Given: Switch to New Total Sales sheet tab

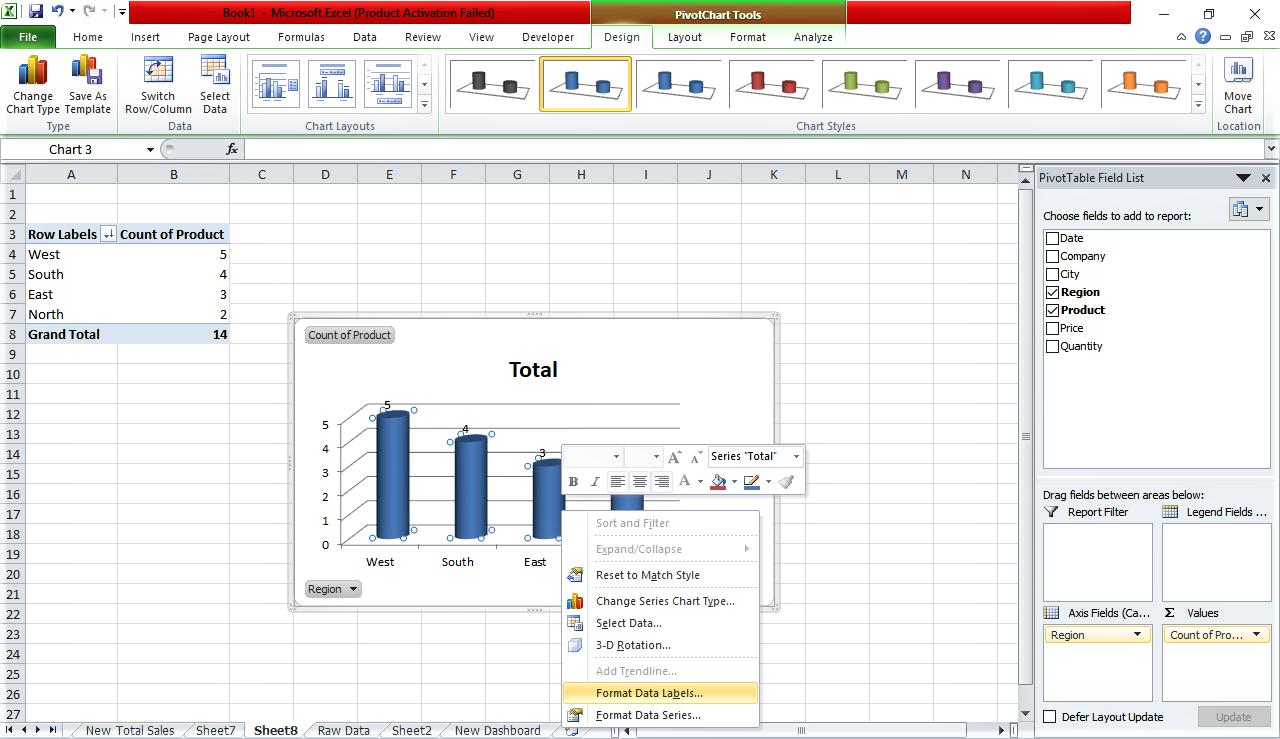Looking at the screenshot, I should coord(130,730).
